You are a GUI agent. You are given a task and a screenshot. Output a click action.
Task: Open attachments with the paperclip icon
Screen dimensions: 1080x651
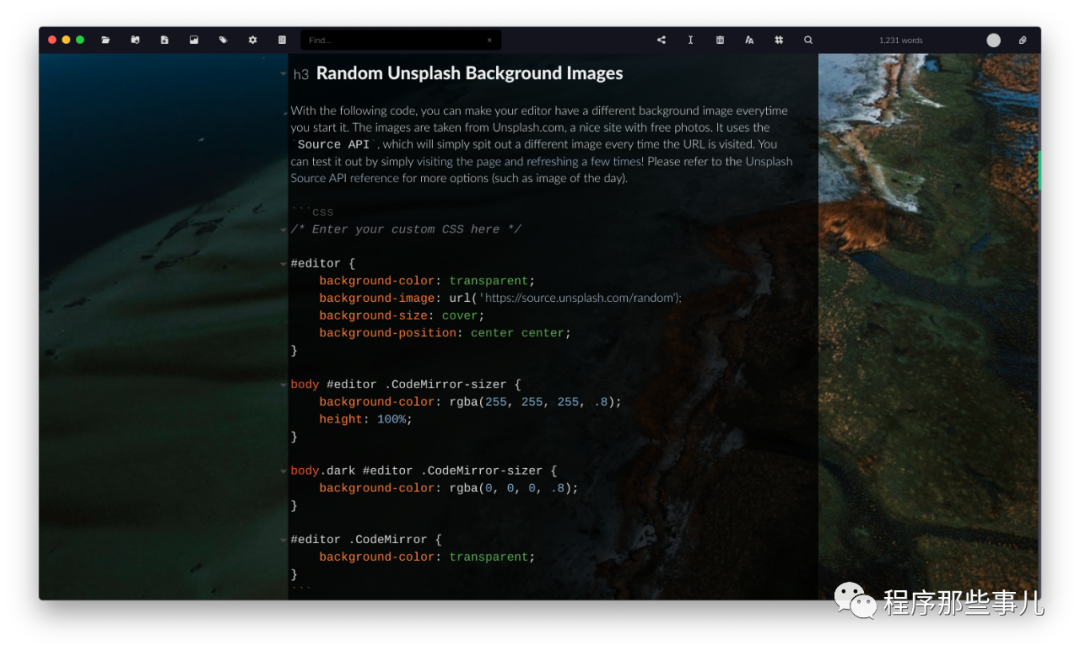[1022, 40]
